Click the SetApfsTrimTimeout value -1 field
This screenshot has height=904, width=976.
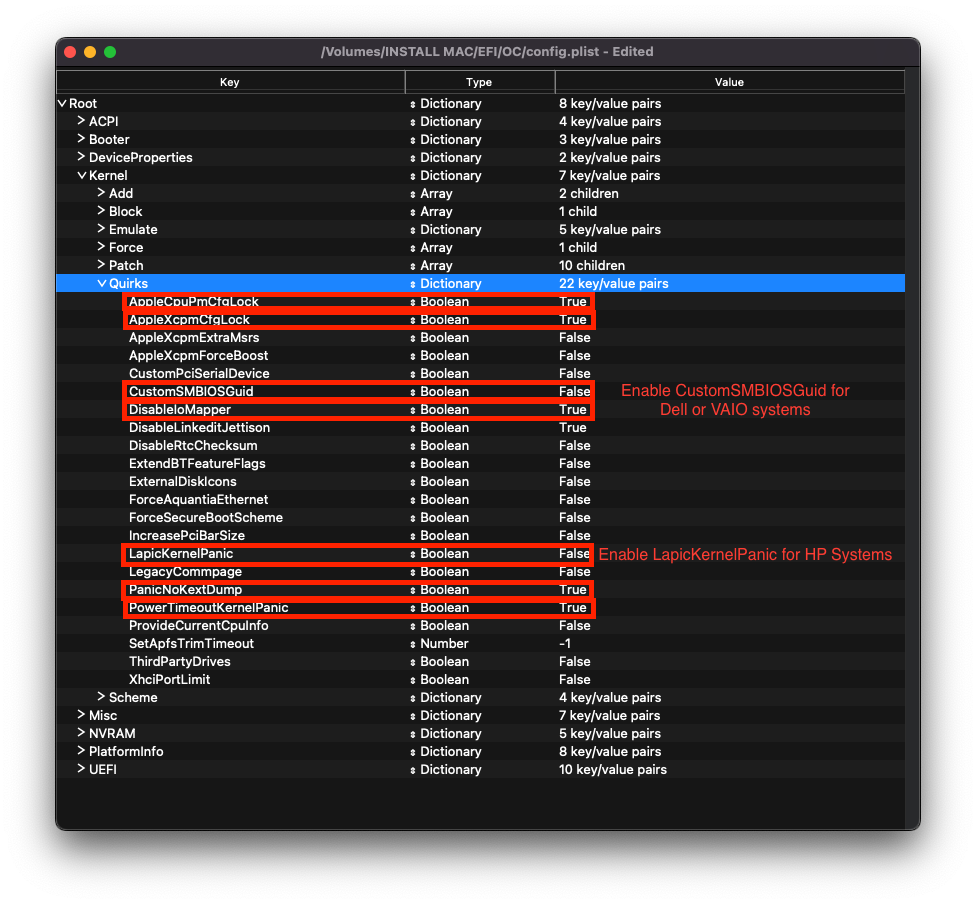pyautogui.click(x=566, y=644)
